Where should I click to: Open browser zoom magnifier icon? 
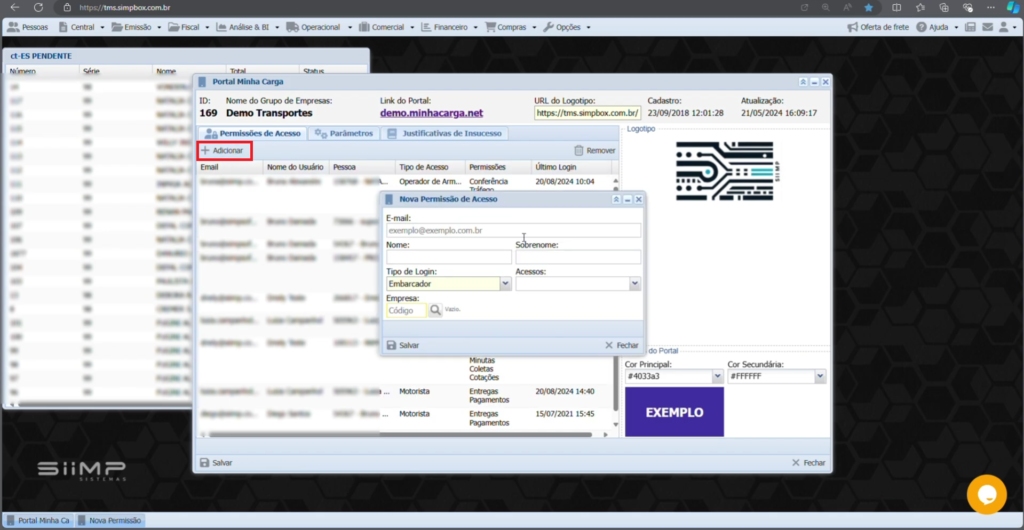pos(826,8)
